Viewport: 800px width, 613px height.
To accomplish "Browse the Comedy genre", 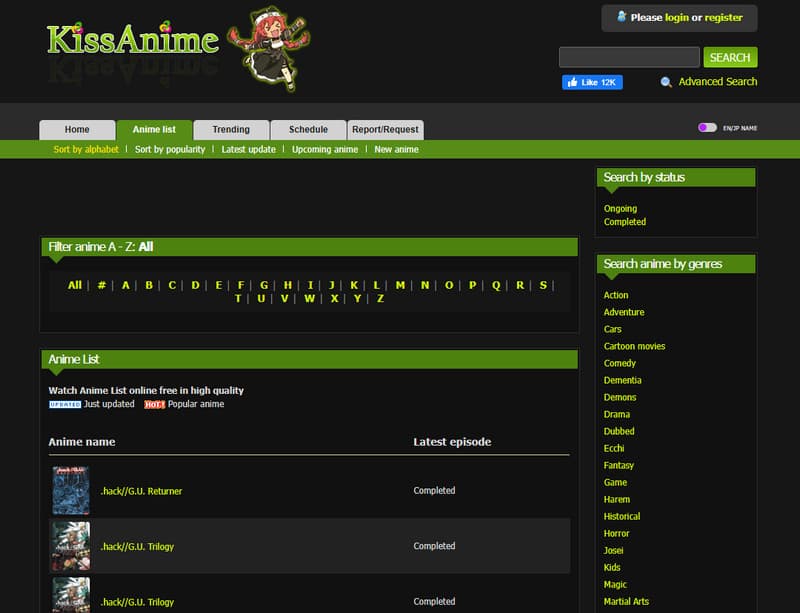I will tap(619, 363).
